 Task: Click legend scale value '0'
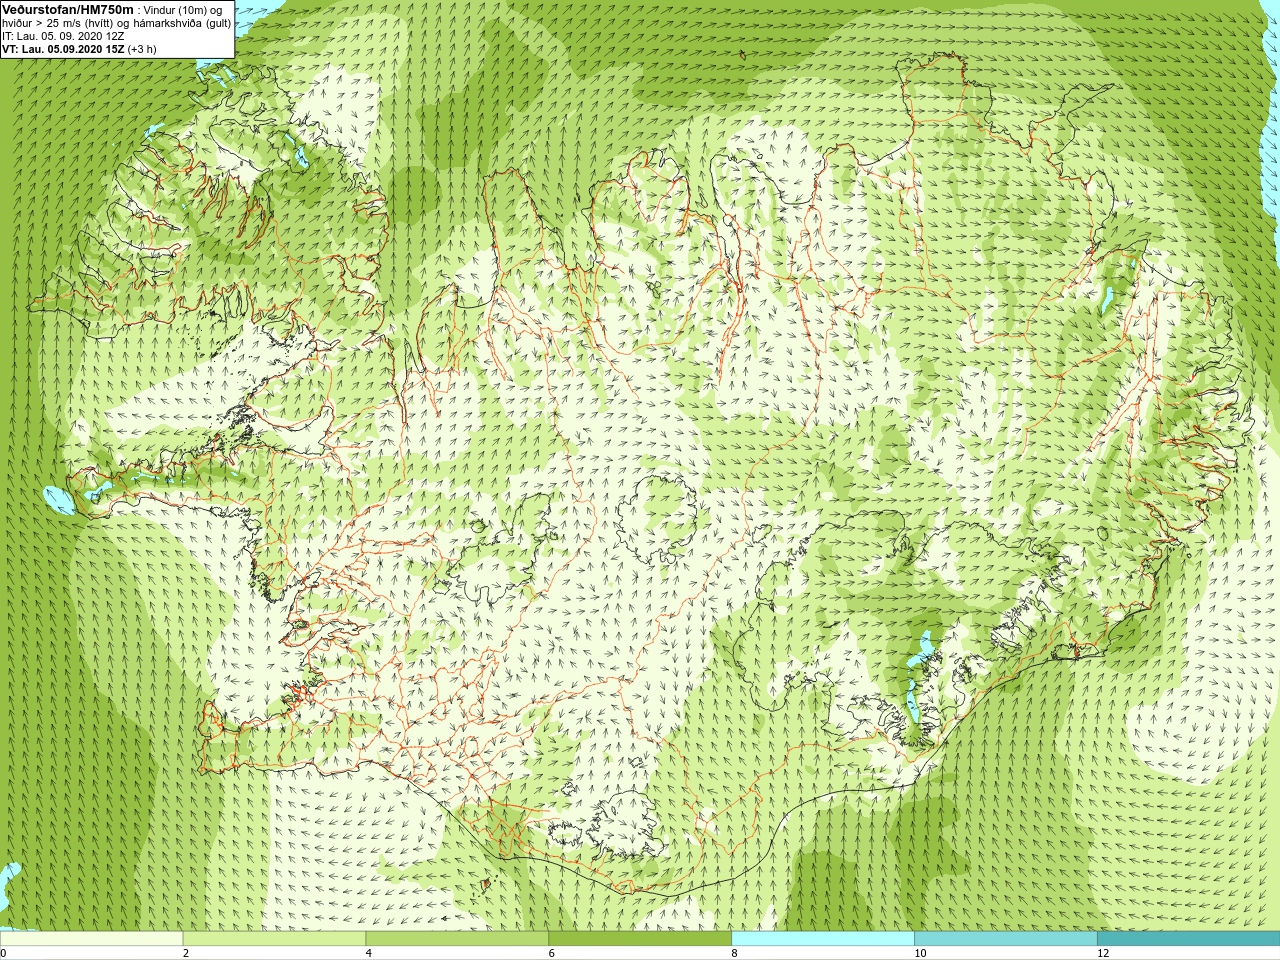[3, 953]
